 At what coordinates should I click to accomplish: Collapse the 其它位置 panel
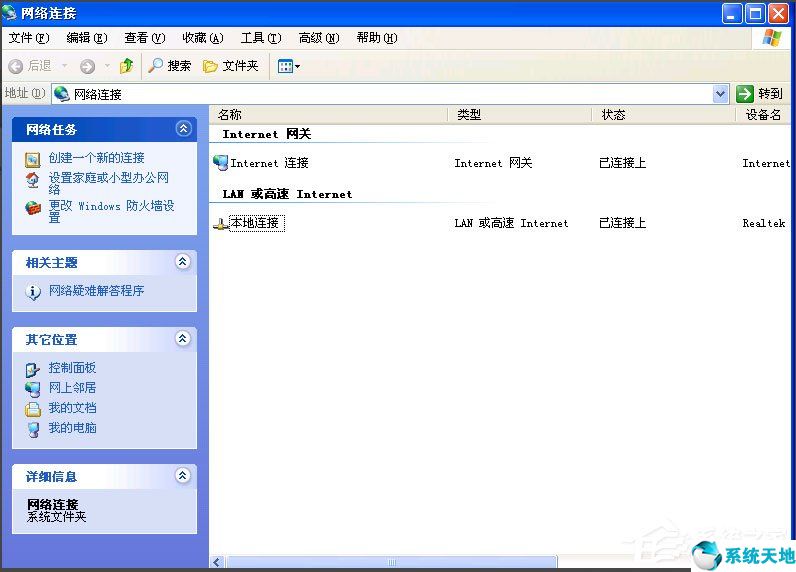point(183,338)
